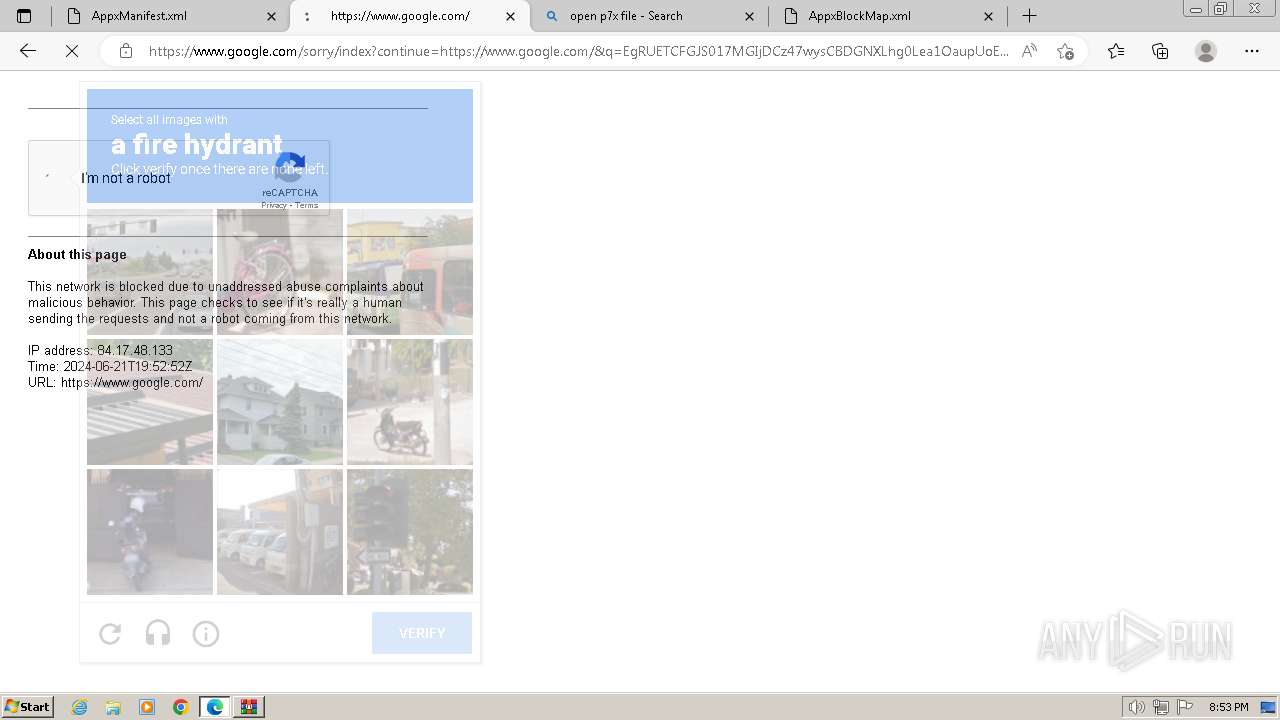Open the network tray icon
Screen dimensions: 1280x720
point(1161,707)
